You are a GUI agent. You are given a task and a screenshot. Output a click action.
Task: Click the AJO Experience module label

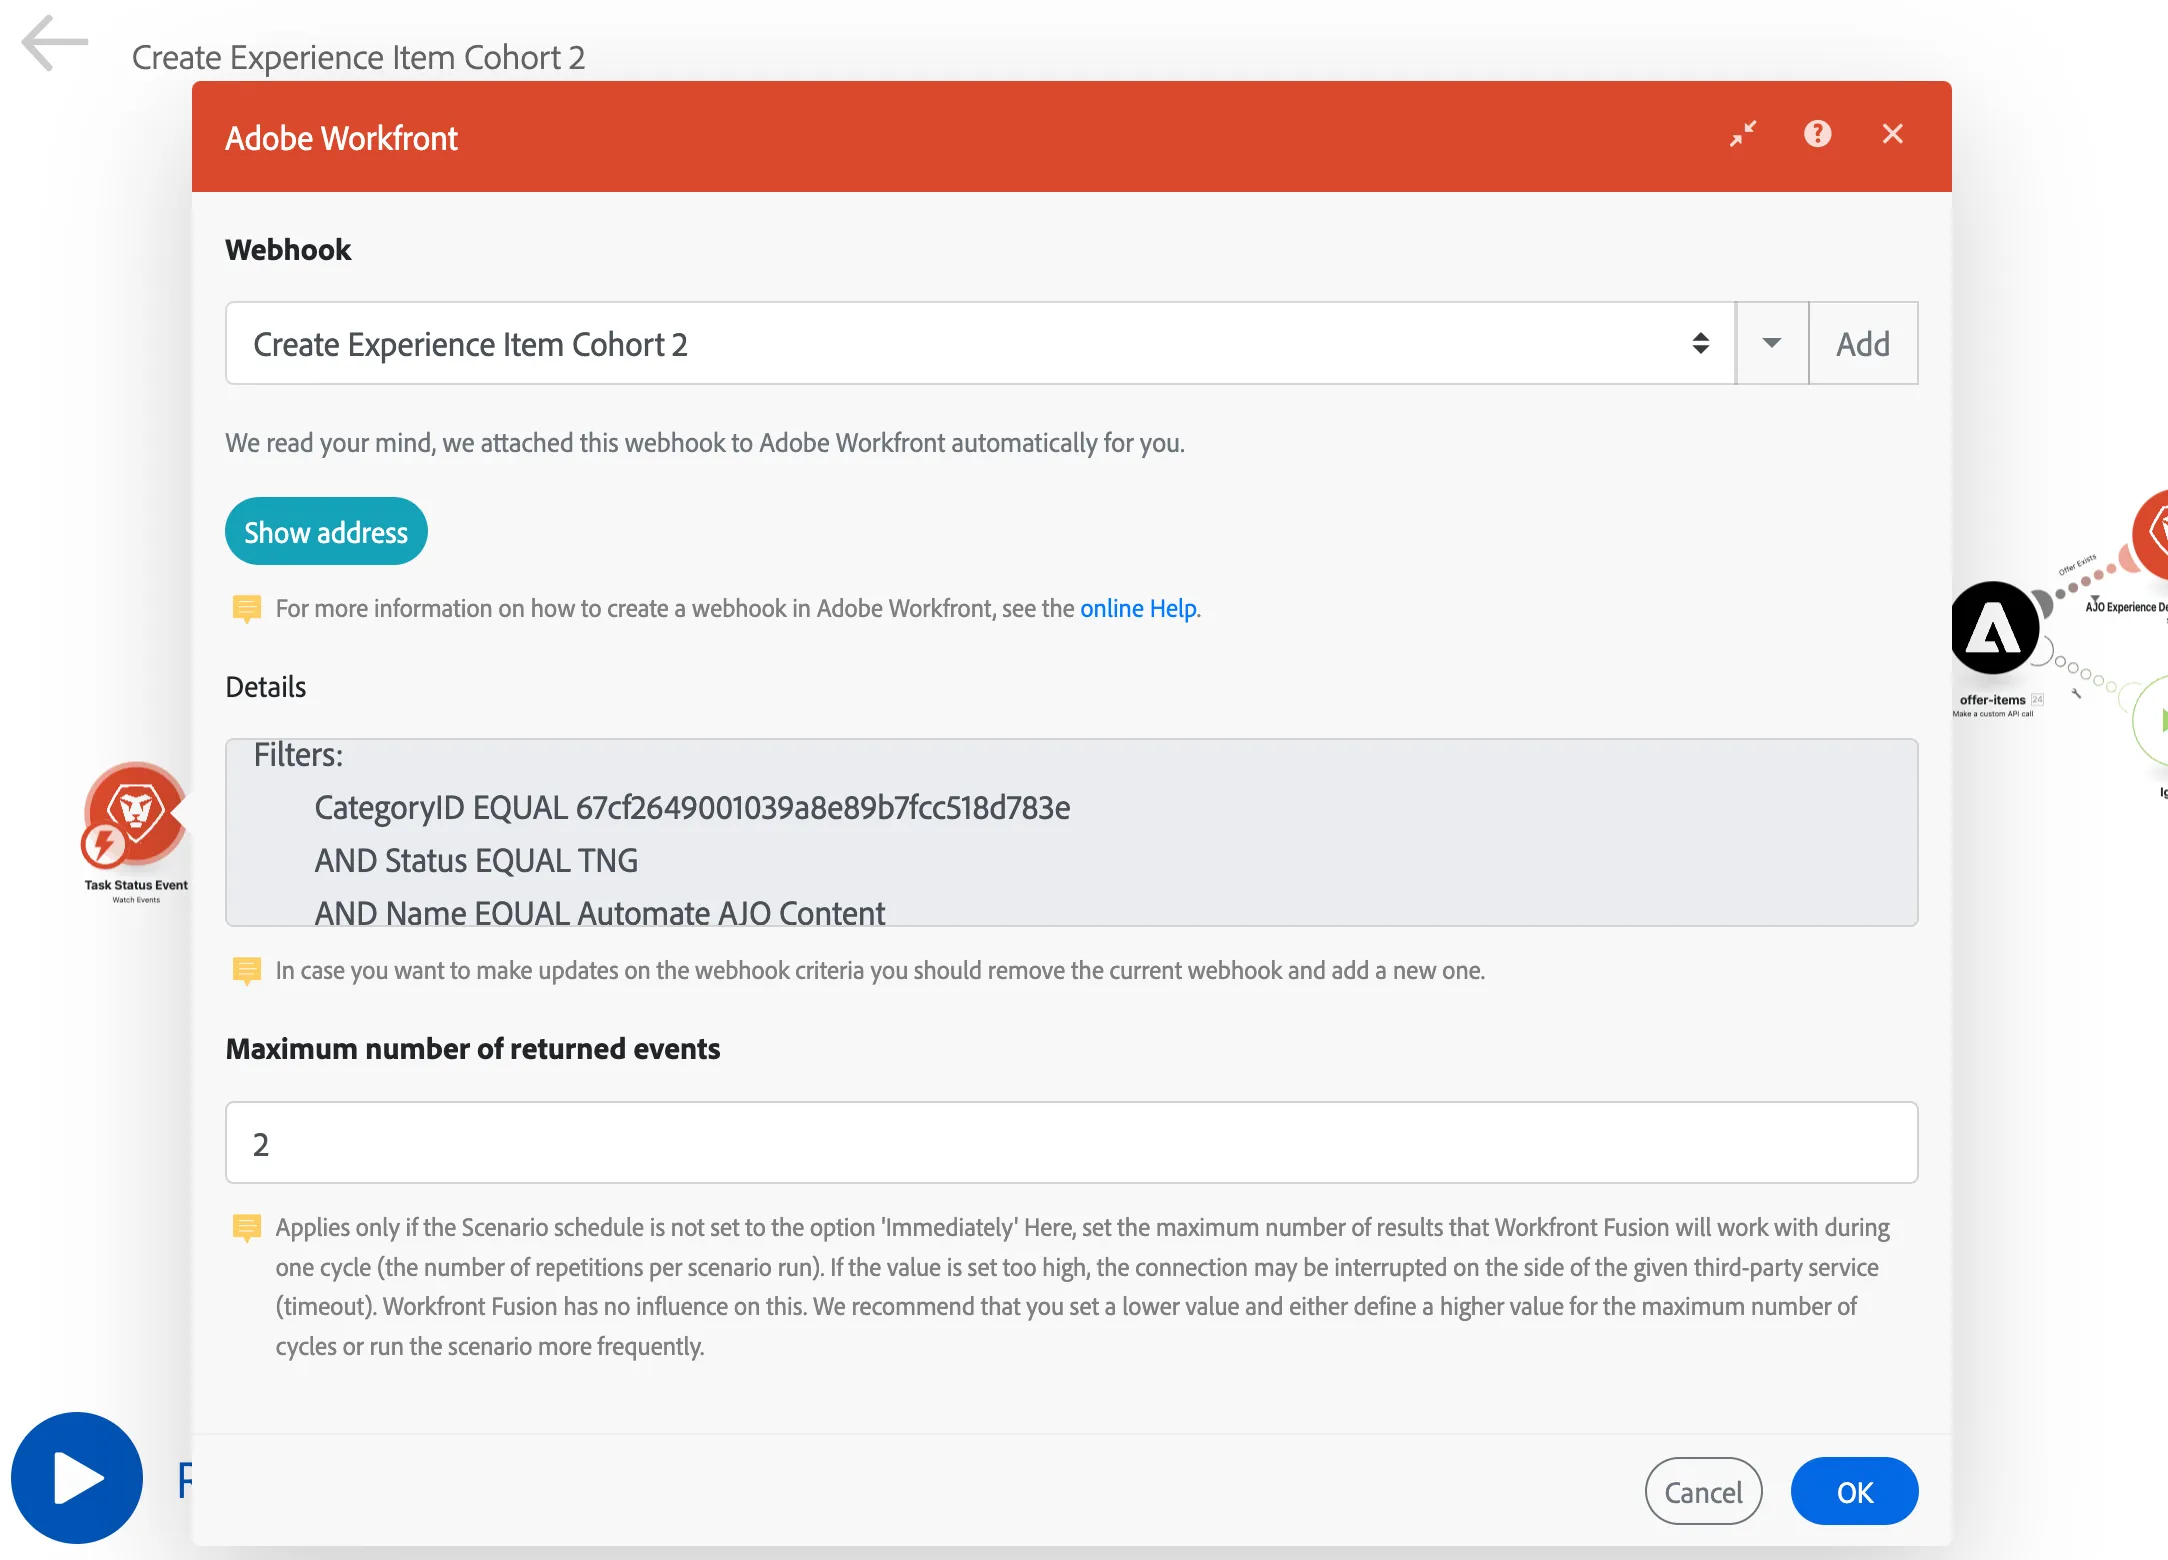tap(2125, 607)
